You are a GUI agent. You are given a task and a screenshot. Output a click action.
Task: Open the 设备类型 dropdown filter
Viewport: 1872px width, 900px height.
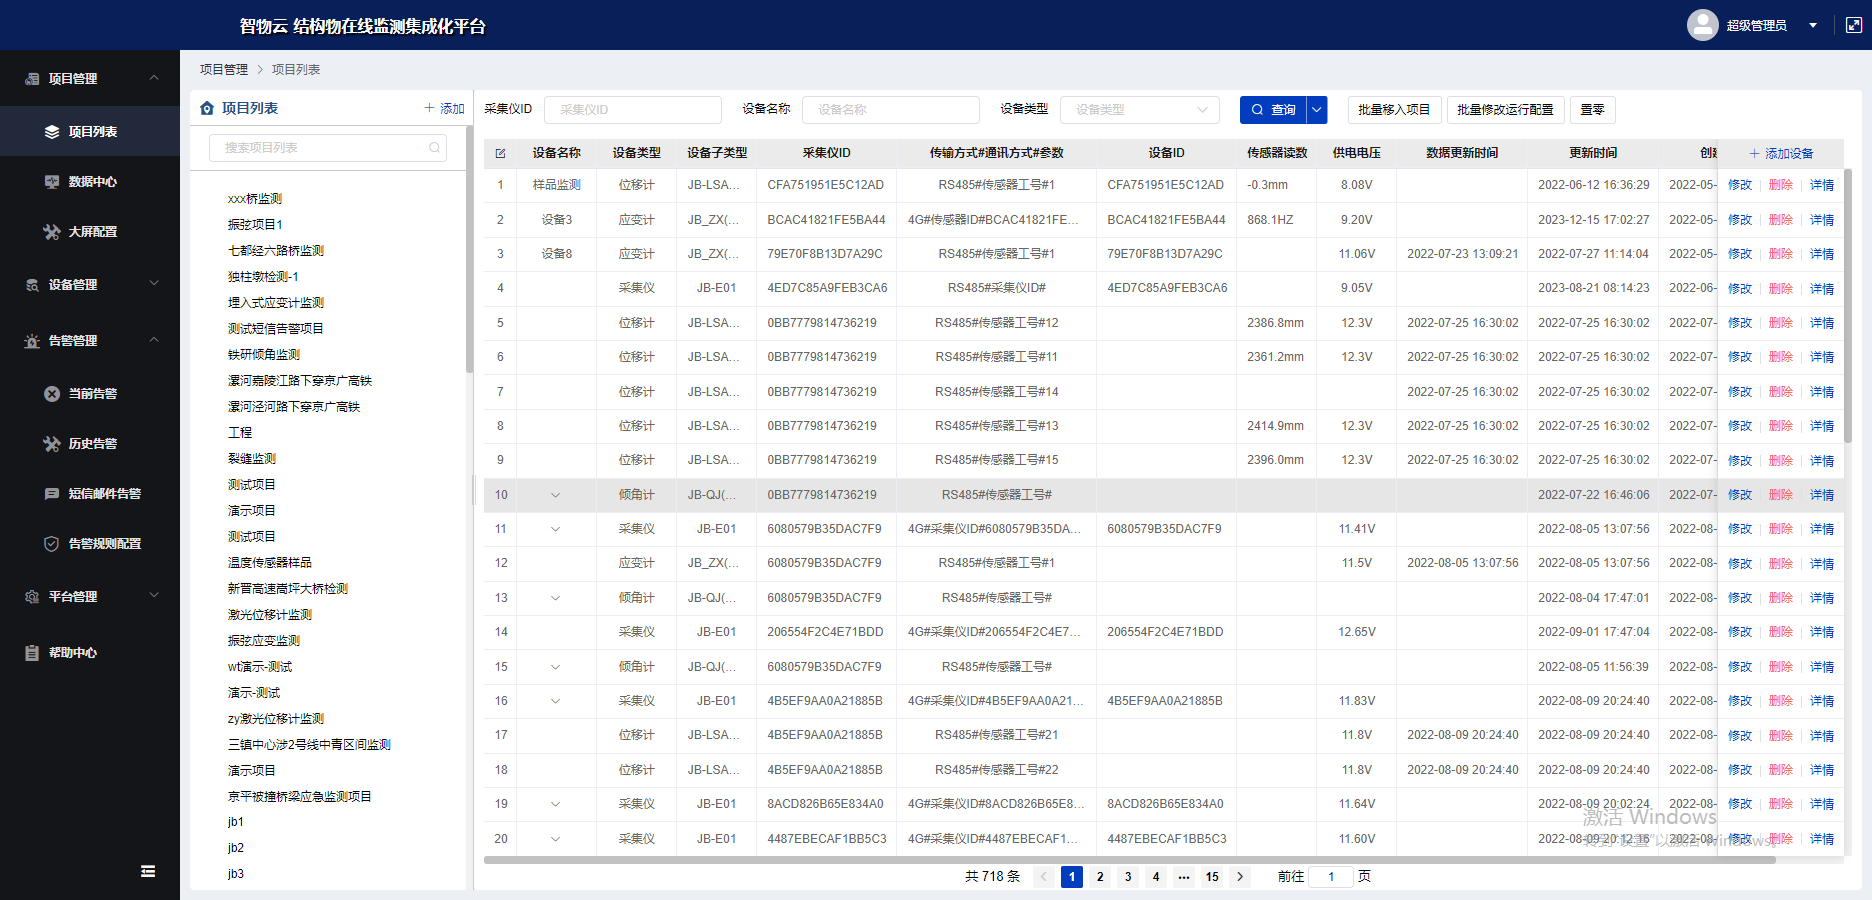point(1139,110)
